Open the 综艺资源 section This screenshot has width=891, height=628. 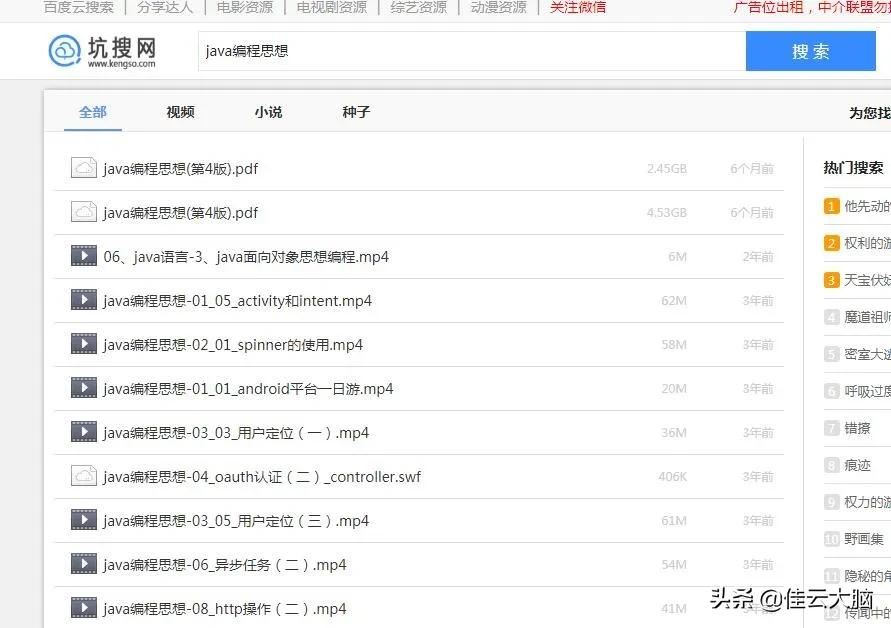pyautogui.click(x=418, y=7)
